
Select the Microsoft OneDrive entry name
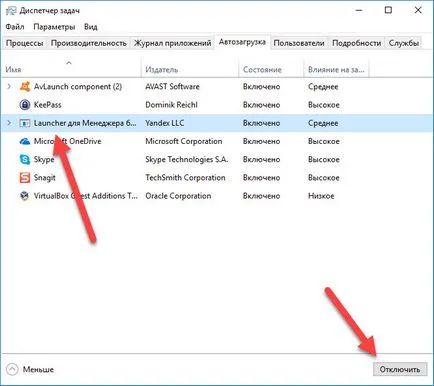68,141
